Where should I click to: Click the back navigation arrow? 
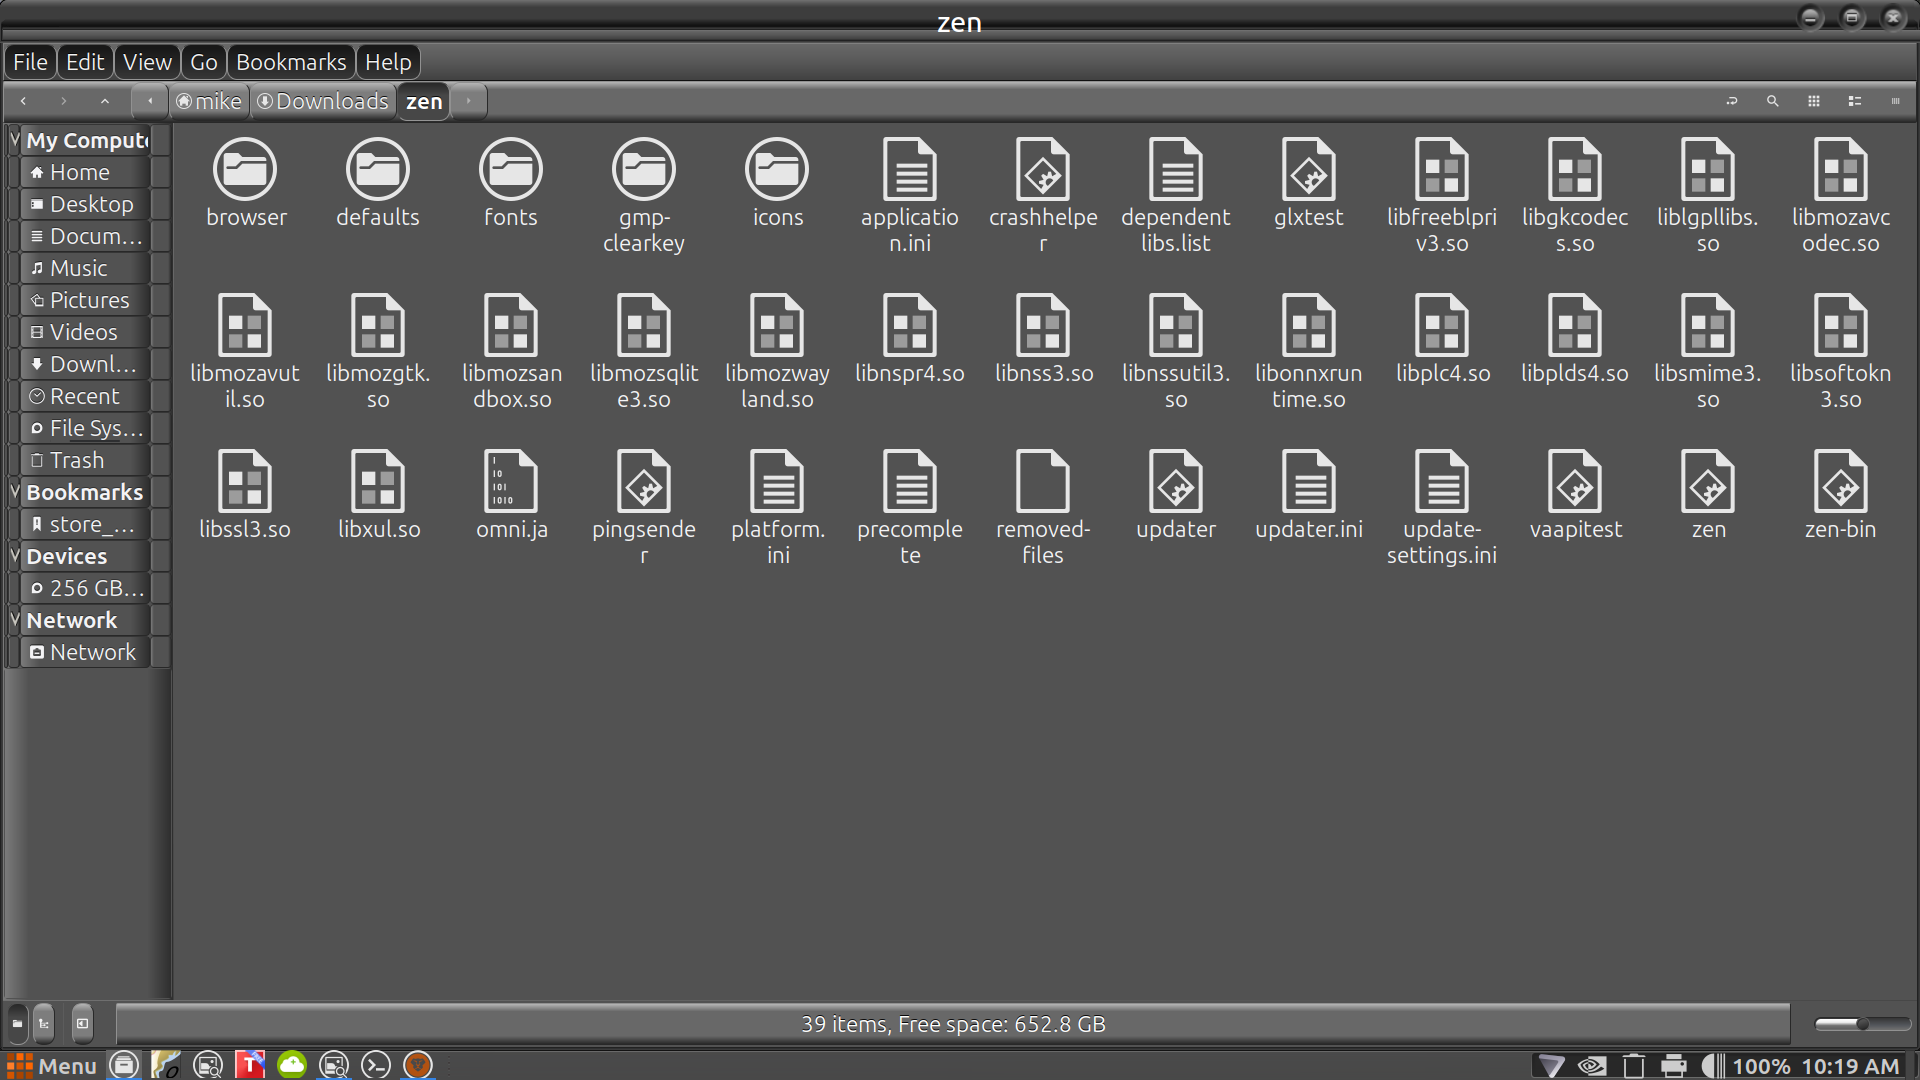pos(24,101)
